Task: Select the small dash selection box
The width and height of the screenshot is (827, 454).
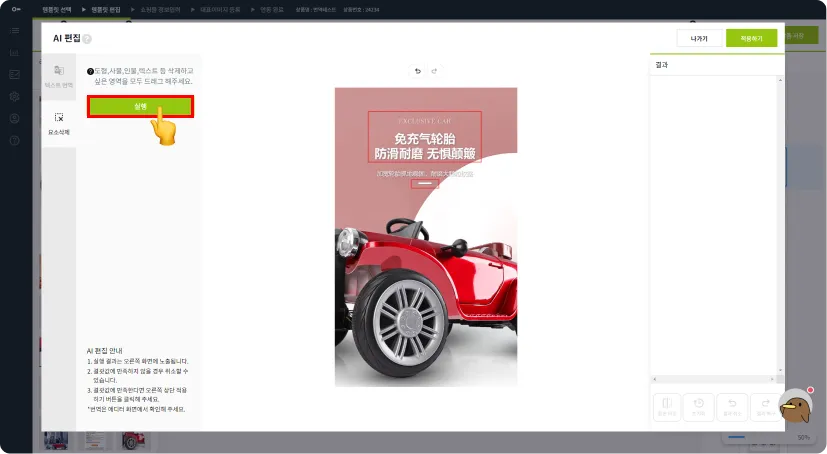Action: [x=425, y=183]
